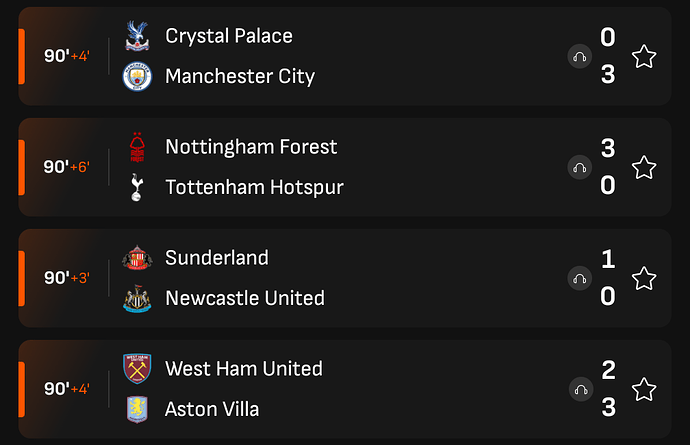Click headphones icon for Sunderland match
Image resolution: width=690 pixels, height=445 pixels.
(x=579, y=278)
